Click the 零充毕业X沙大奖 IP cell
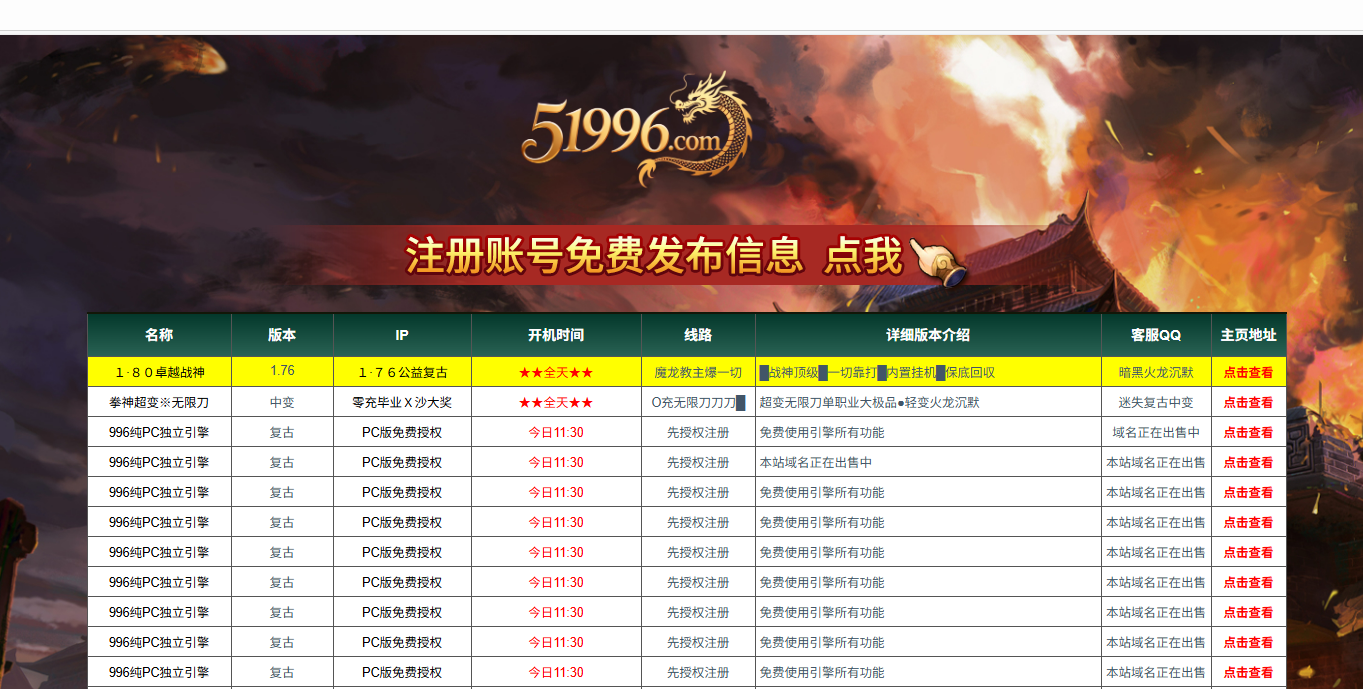The height and width of the screenshot is (689, 1363). 402,403
